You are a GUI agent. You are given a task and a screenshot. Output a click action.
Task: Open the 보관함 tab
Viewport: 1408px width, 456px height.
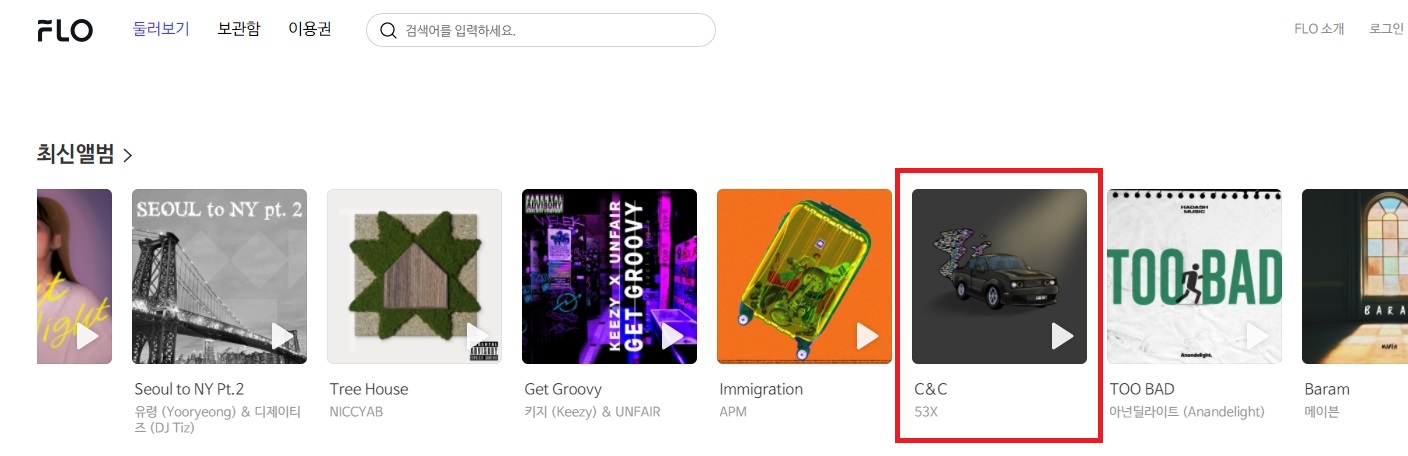pyautogui.click(x=238, y=29)
